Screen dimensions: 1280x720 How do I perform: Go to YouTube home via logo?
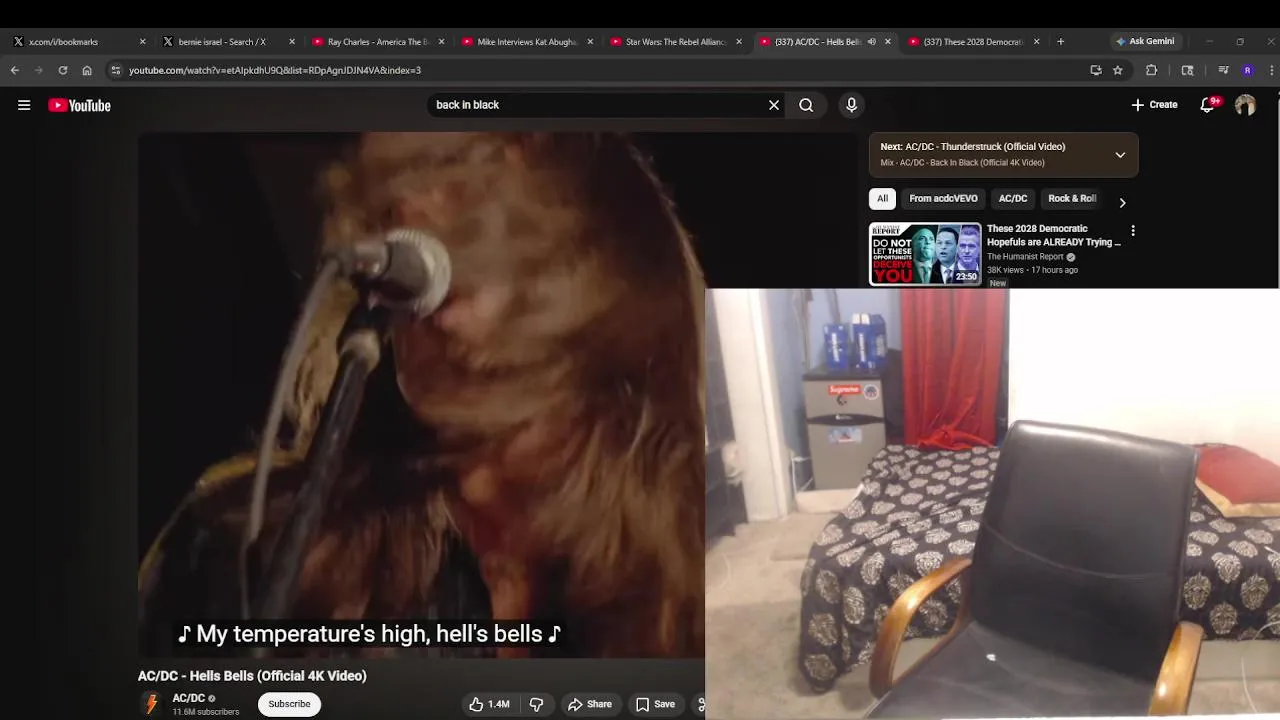pos(79,105)
